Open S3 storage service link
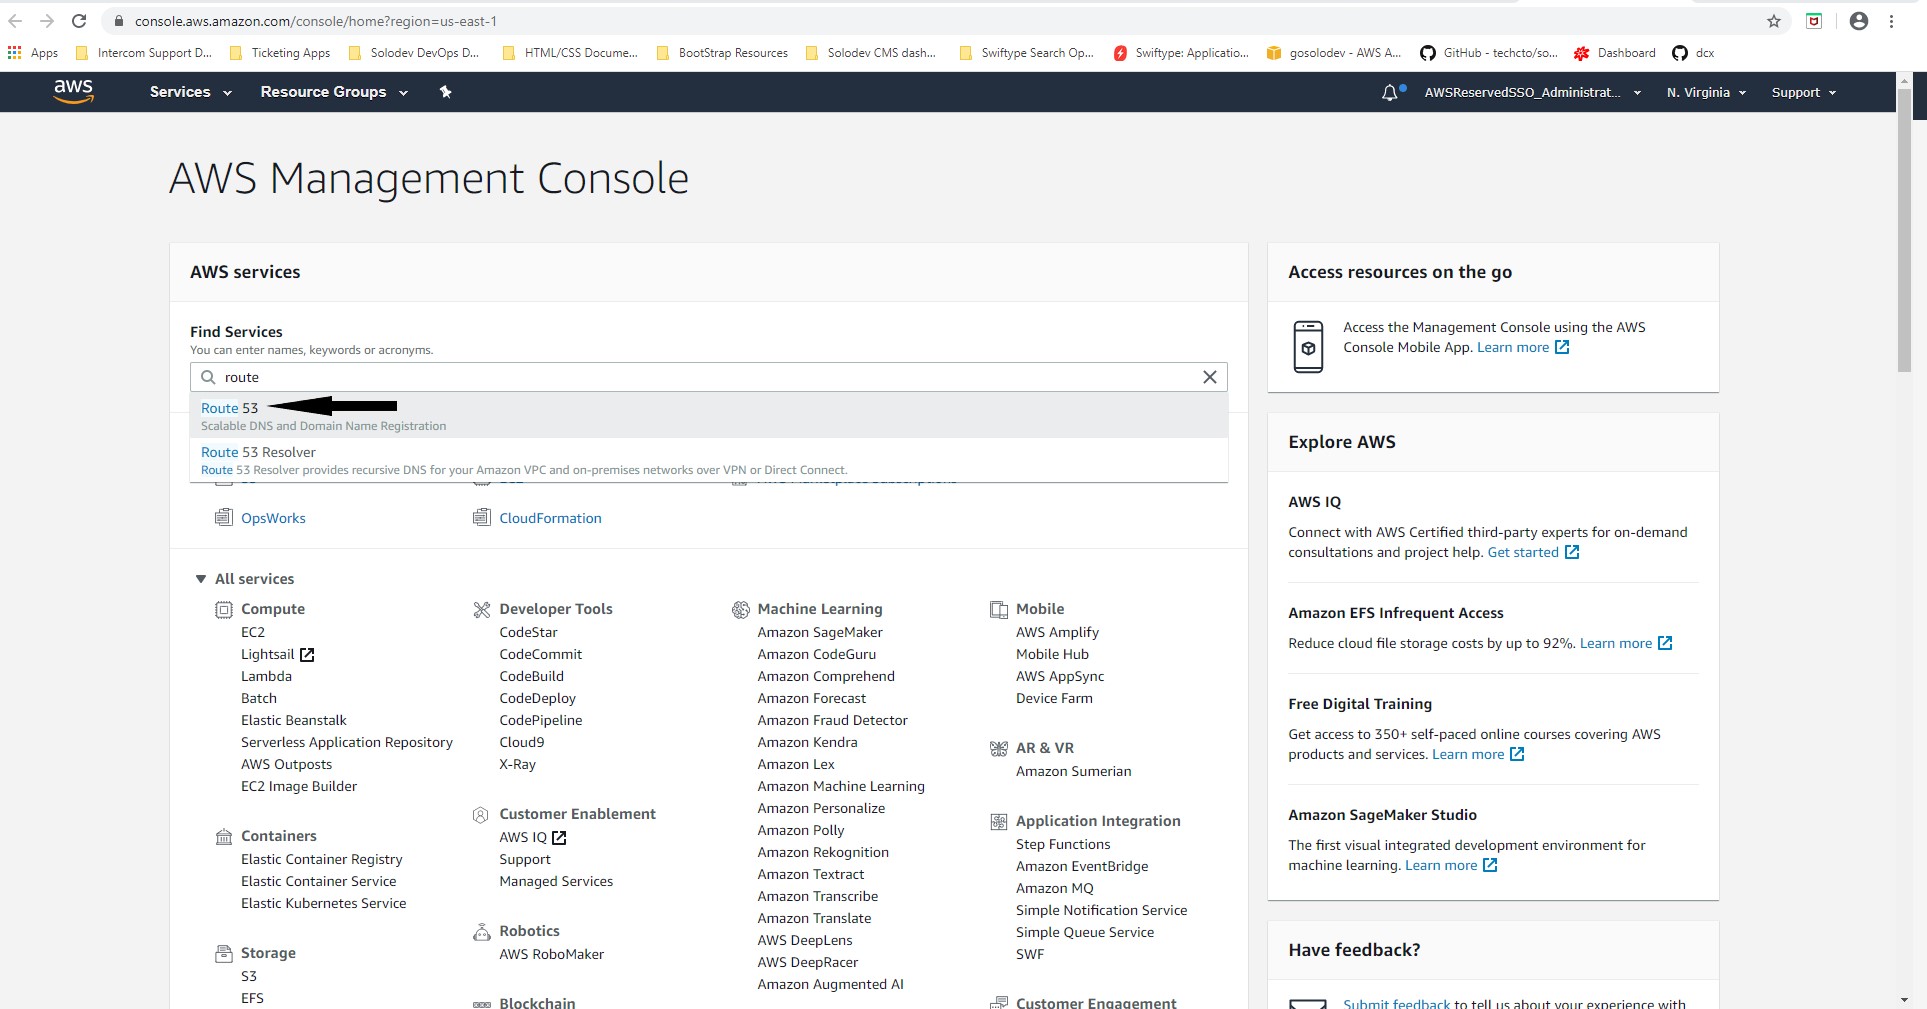 click(x=249, y=976)
